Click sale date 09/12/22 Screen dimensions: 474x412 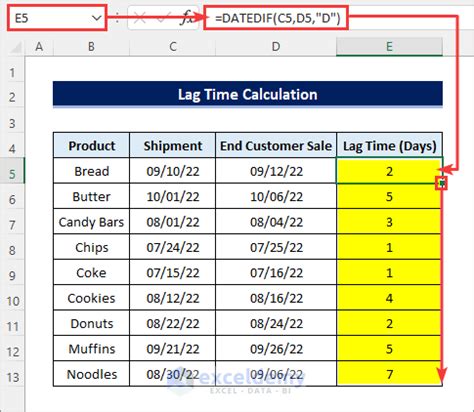[276, 171]
